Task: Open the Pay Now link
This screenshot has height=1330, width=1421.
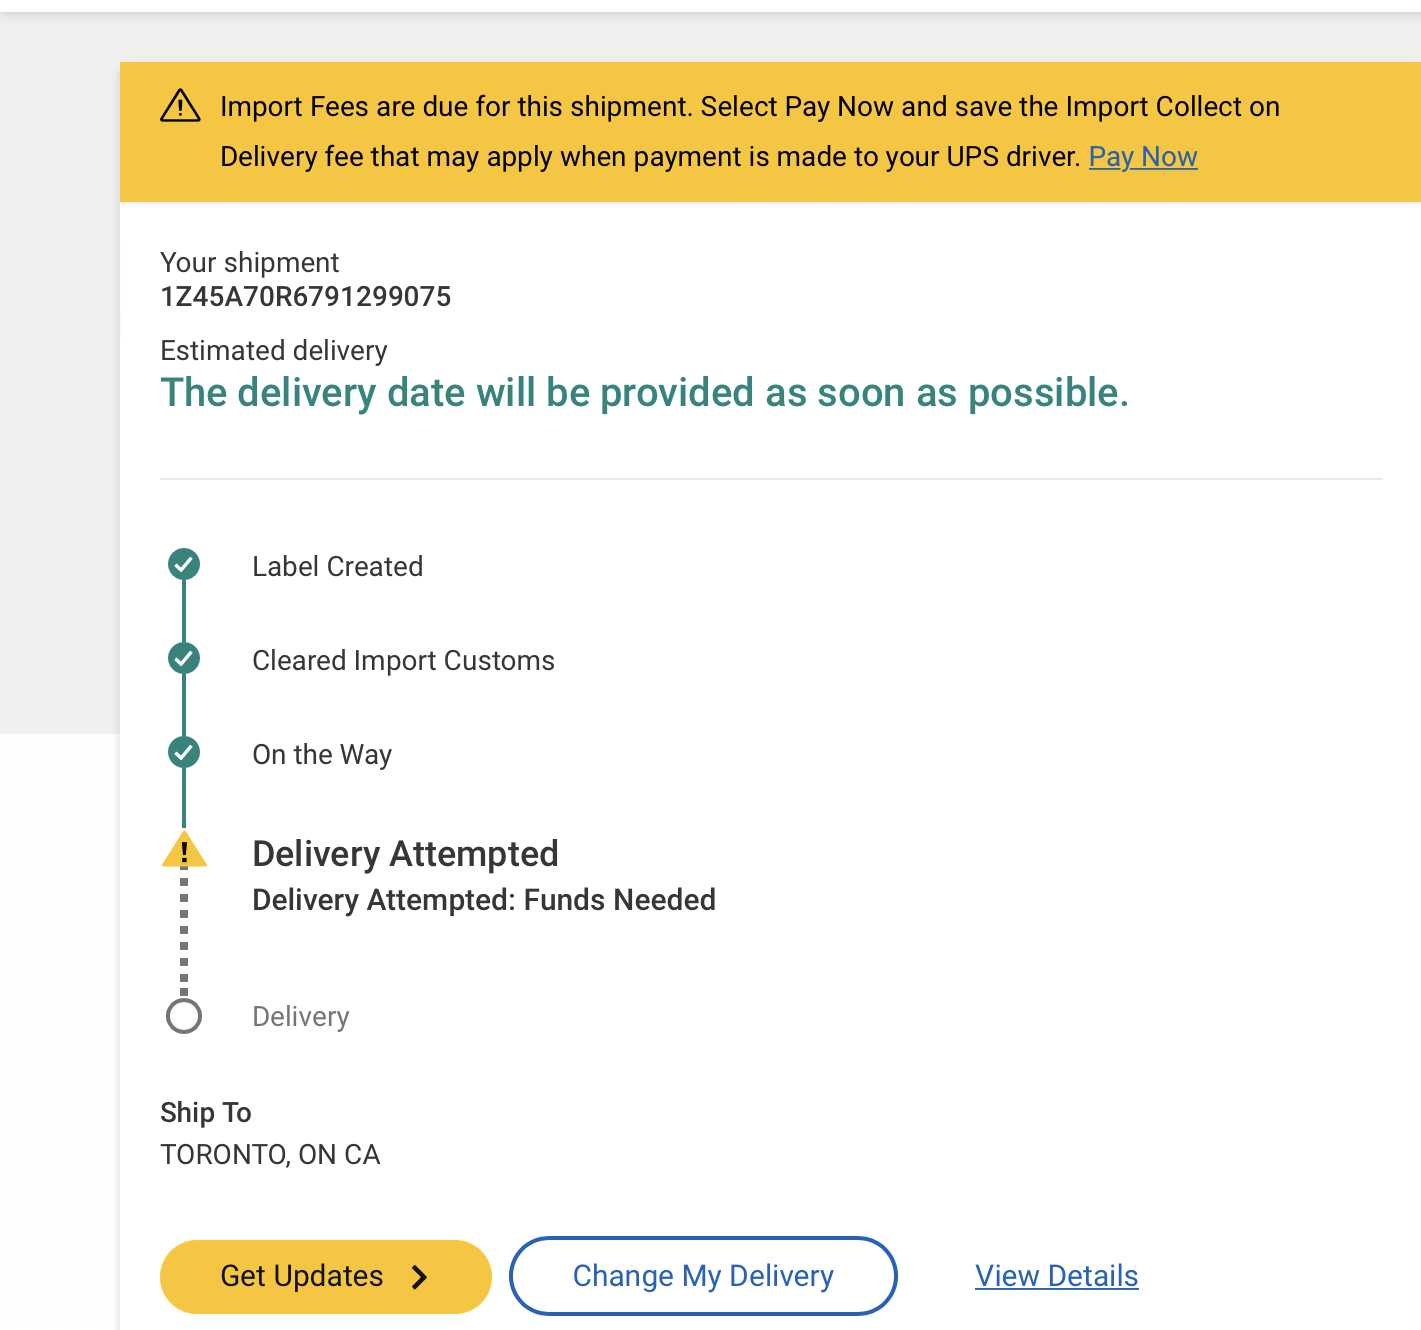Action: pyautogui.click(x=1143, y=157)
